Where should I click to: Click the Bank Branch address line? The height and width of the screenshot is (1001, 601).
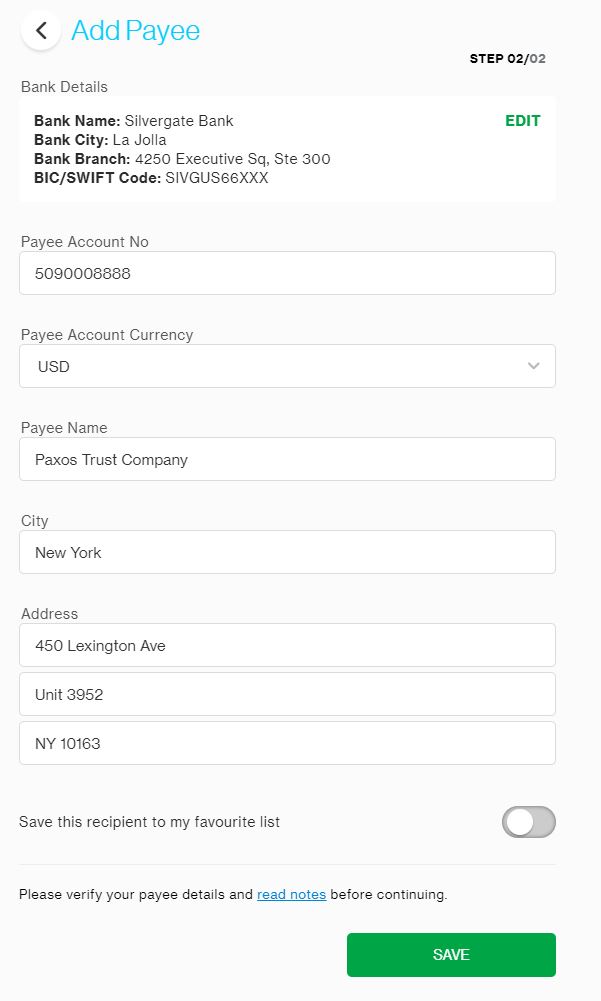[x=182, y=158]
